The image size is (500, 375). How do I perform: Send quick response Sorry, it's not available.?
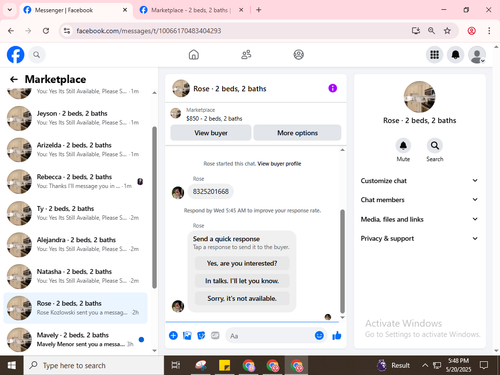point(242,298)
